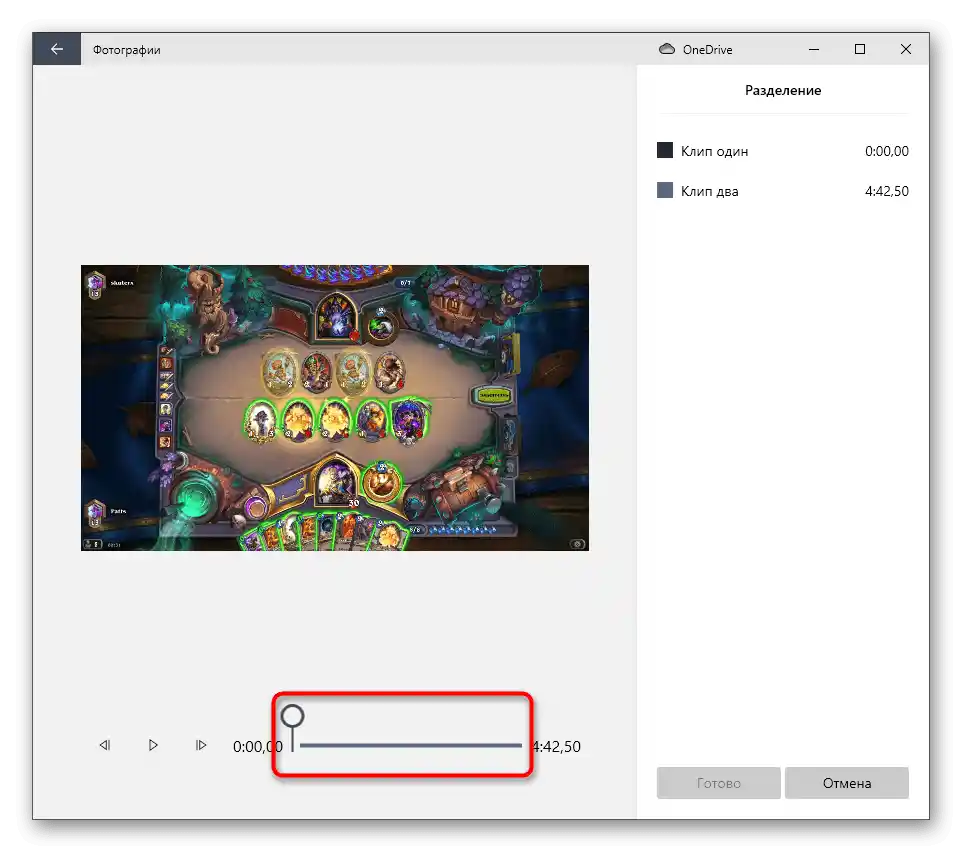The width and height of the screenshot is (962, 852).
Task: Close the Фотографии window
Action: pos(906,49)
